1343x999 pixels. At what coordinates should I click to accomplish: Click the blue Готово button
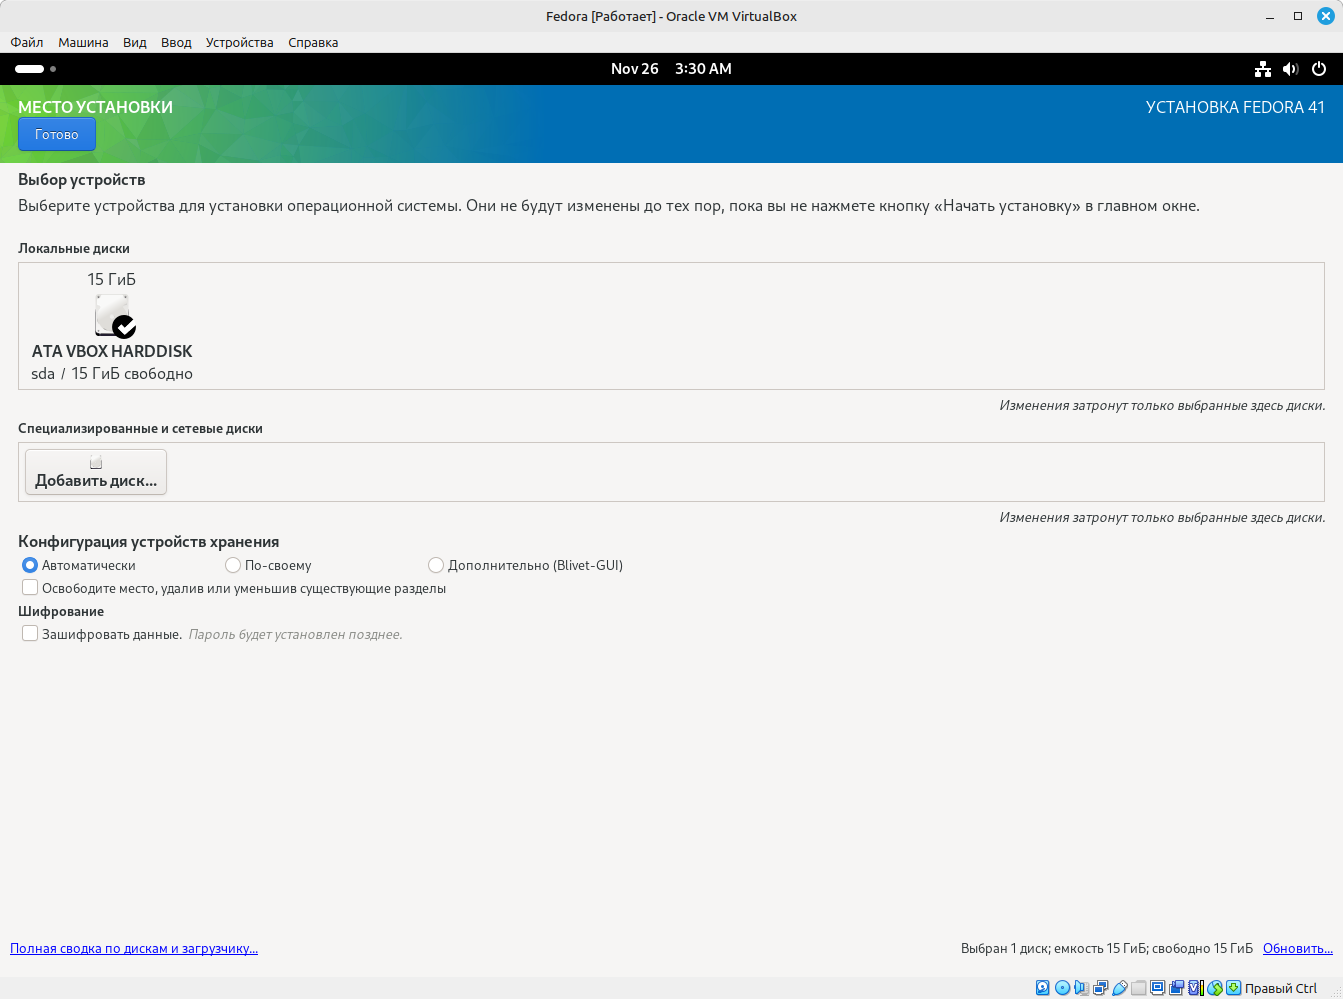pos(57,135)
